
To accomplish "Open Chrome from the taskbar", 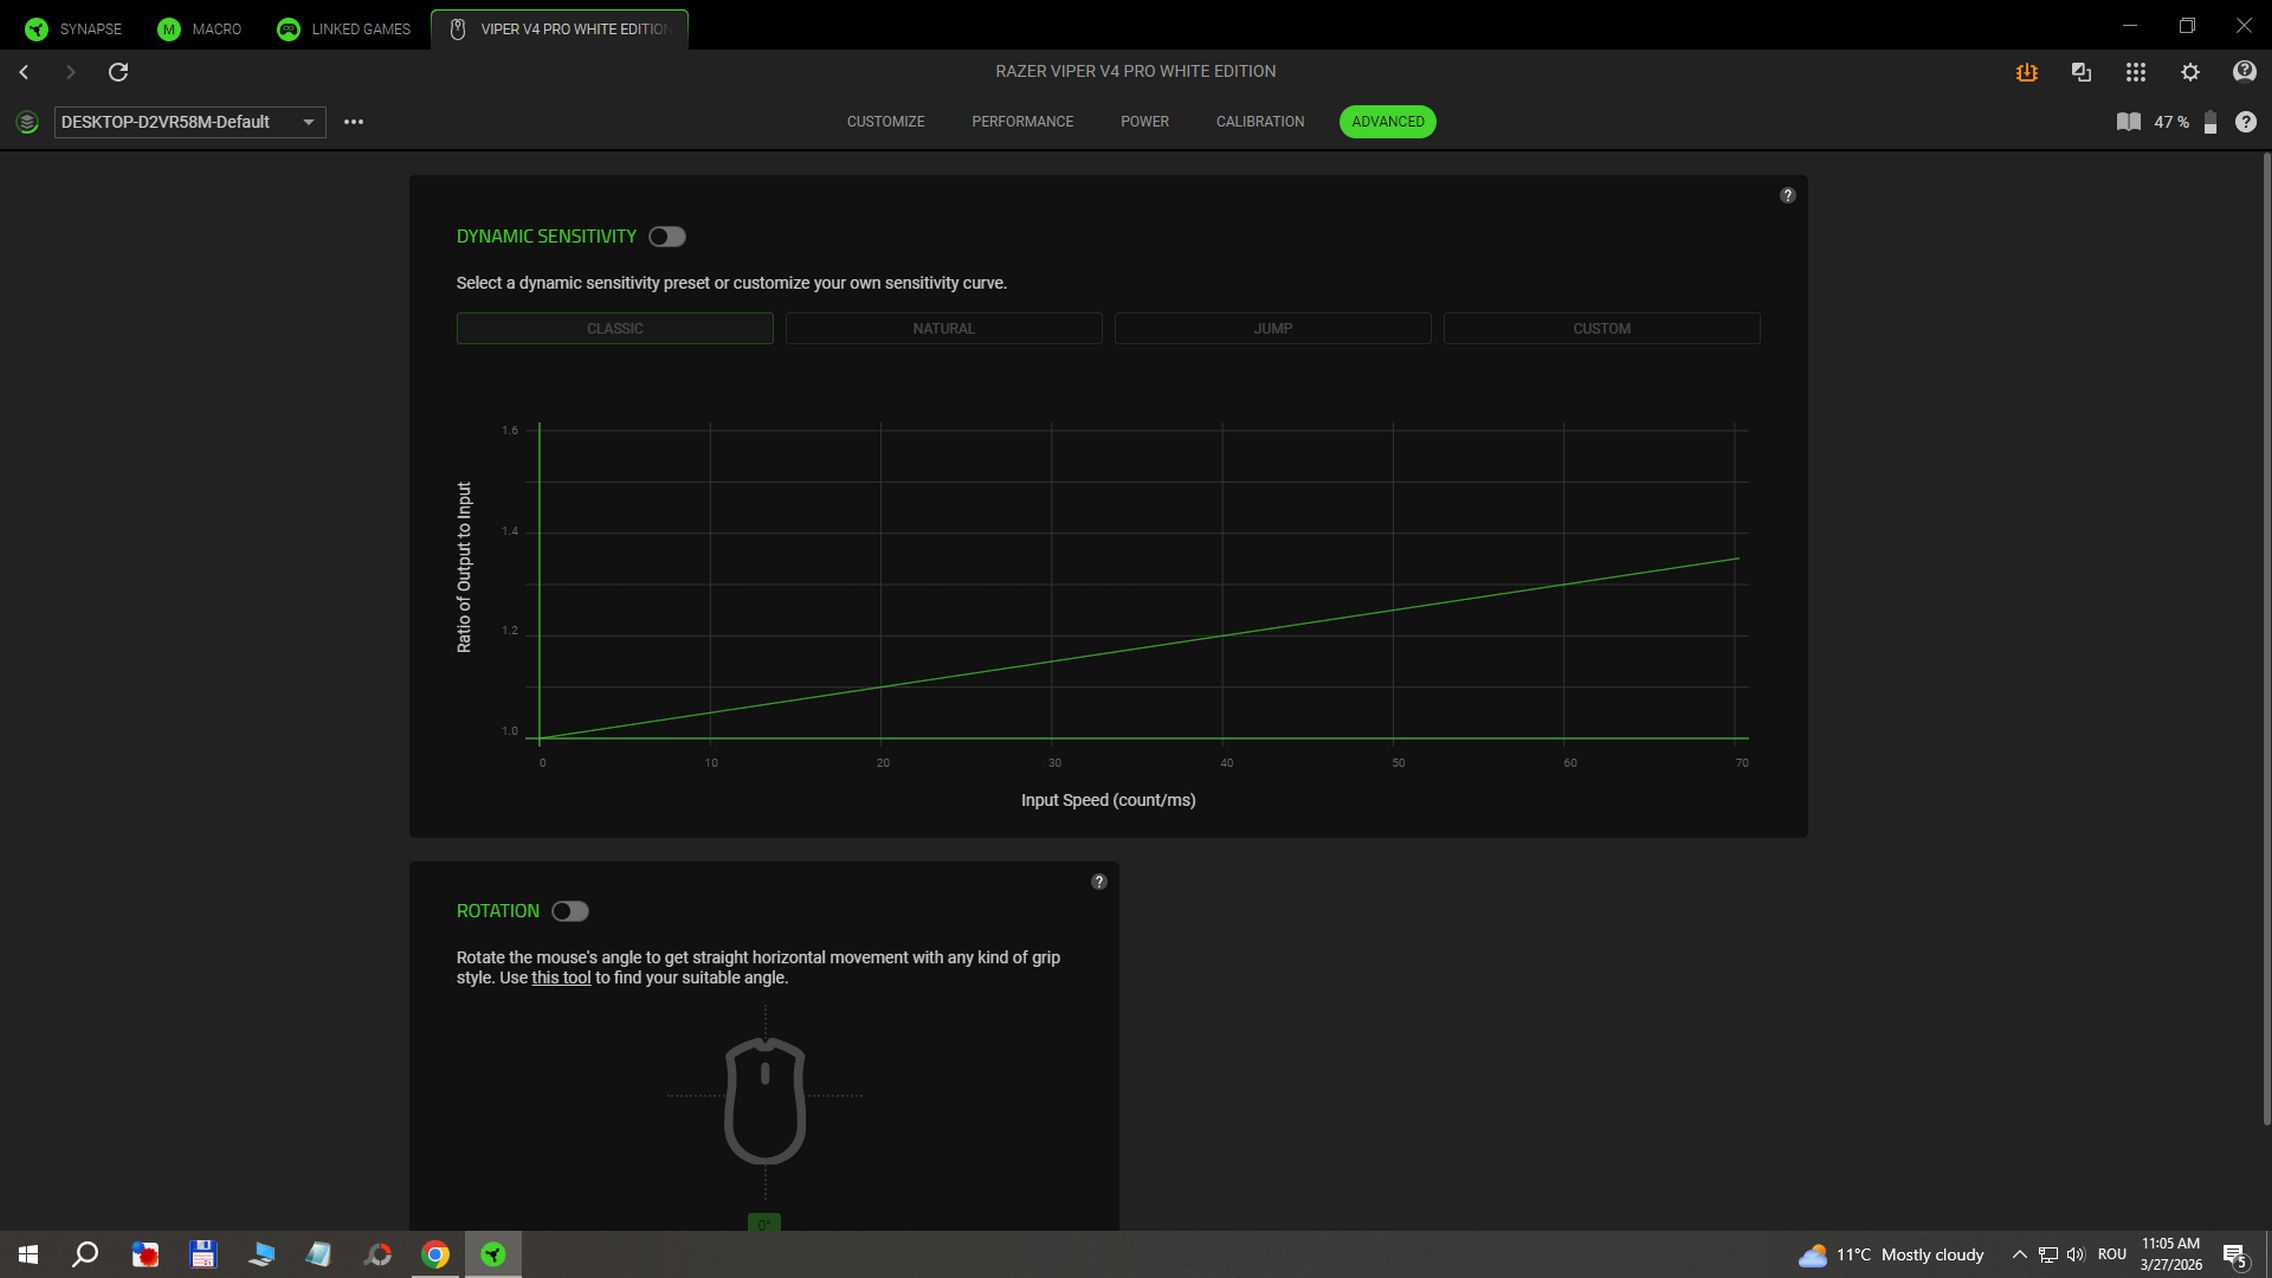I will tap(435, 1254).
